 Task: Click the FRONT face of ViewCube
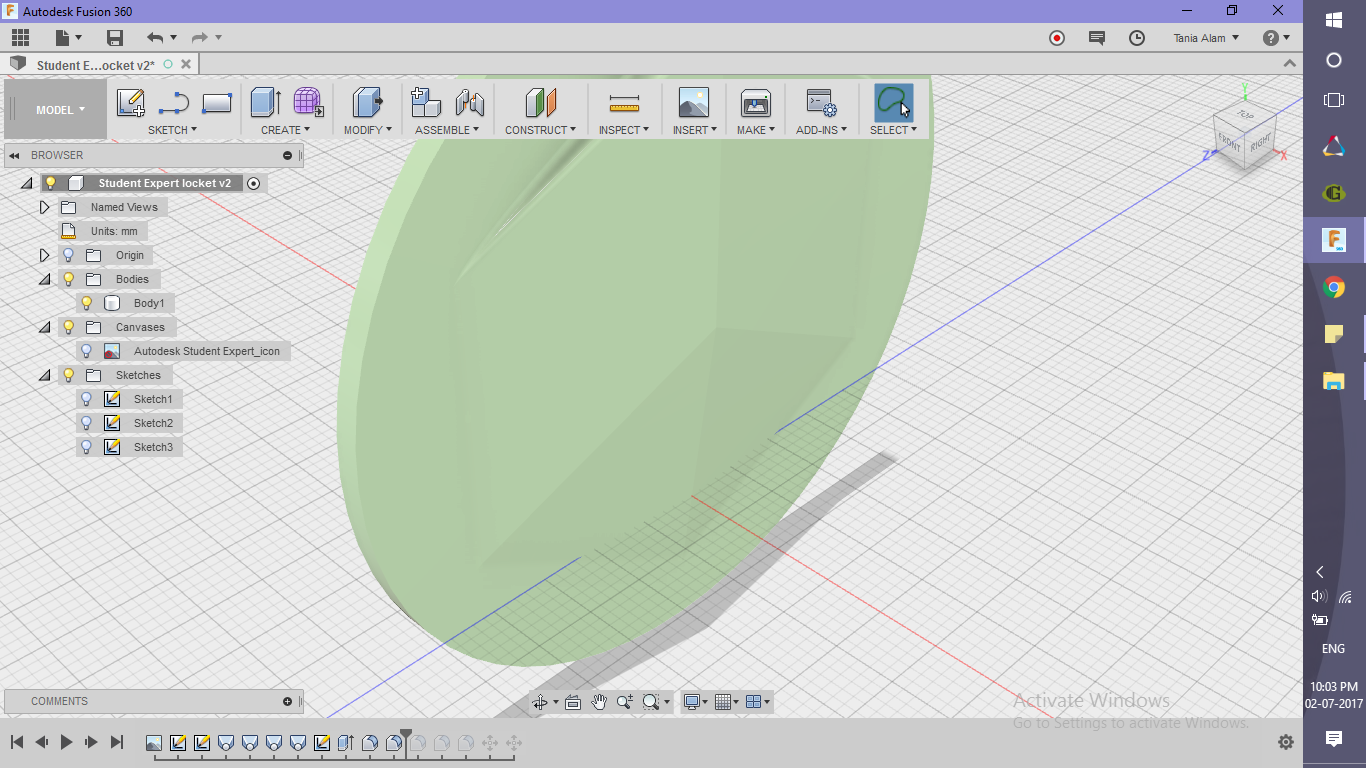coord(1229,144)
